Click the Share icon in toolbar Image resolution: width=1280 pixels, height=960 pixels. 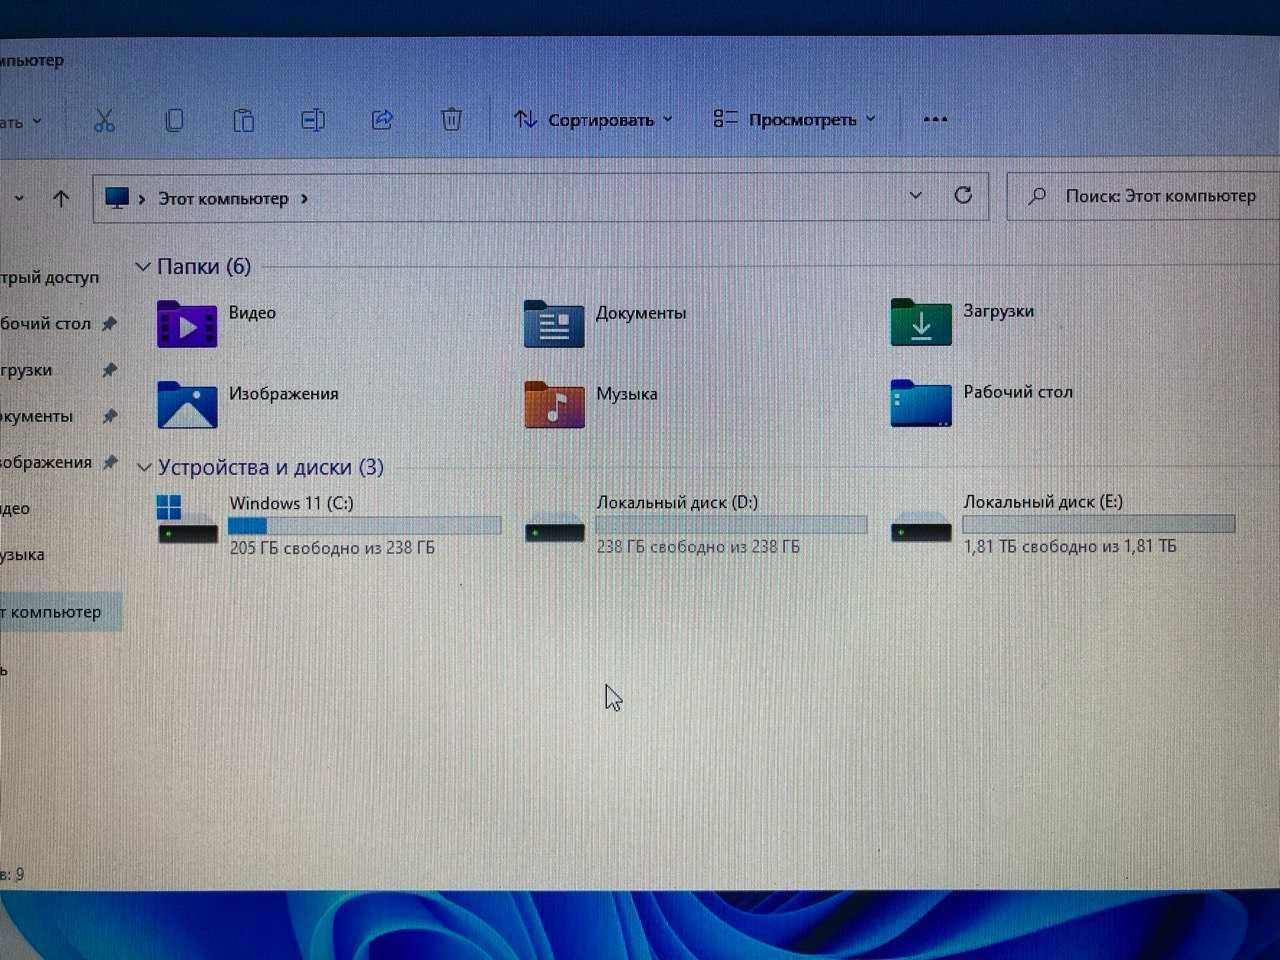[382, 120]
